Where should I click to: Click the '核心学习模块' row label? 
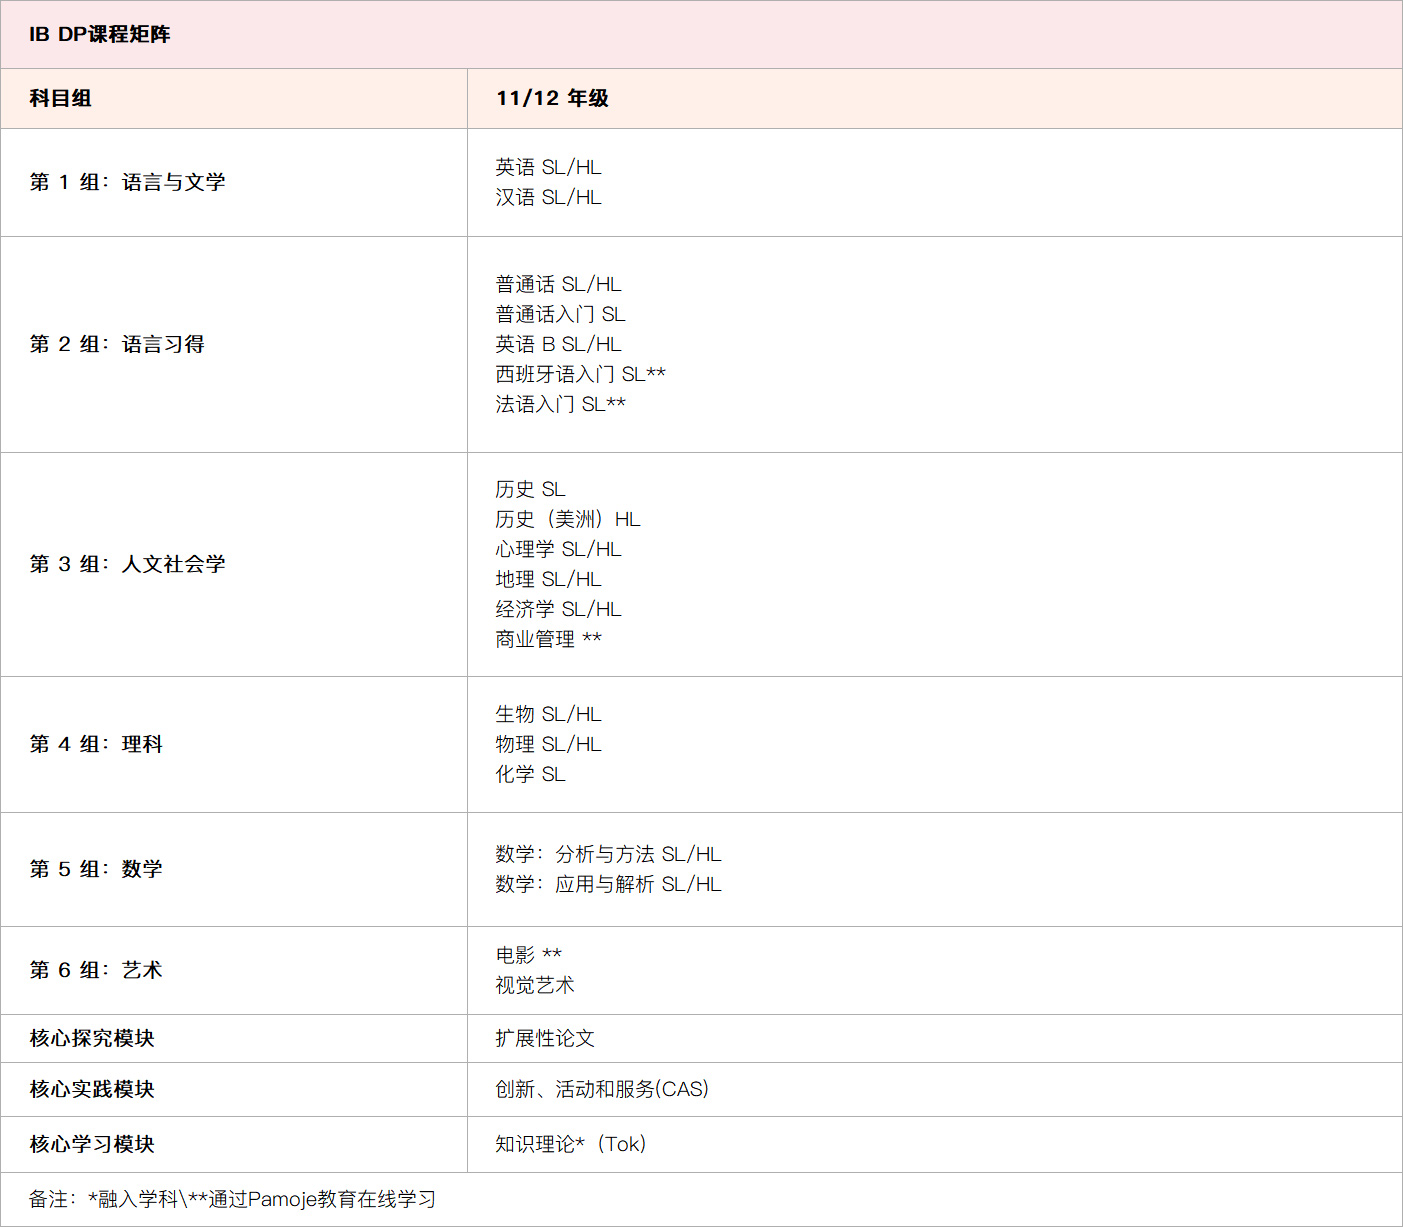click(x=92, y=1144)
